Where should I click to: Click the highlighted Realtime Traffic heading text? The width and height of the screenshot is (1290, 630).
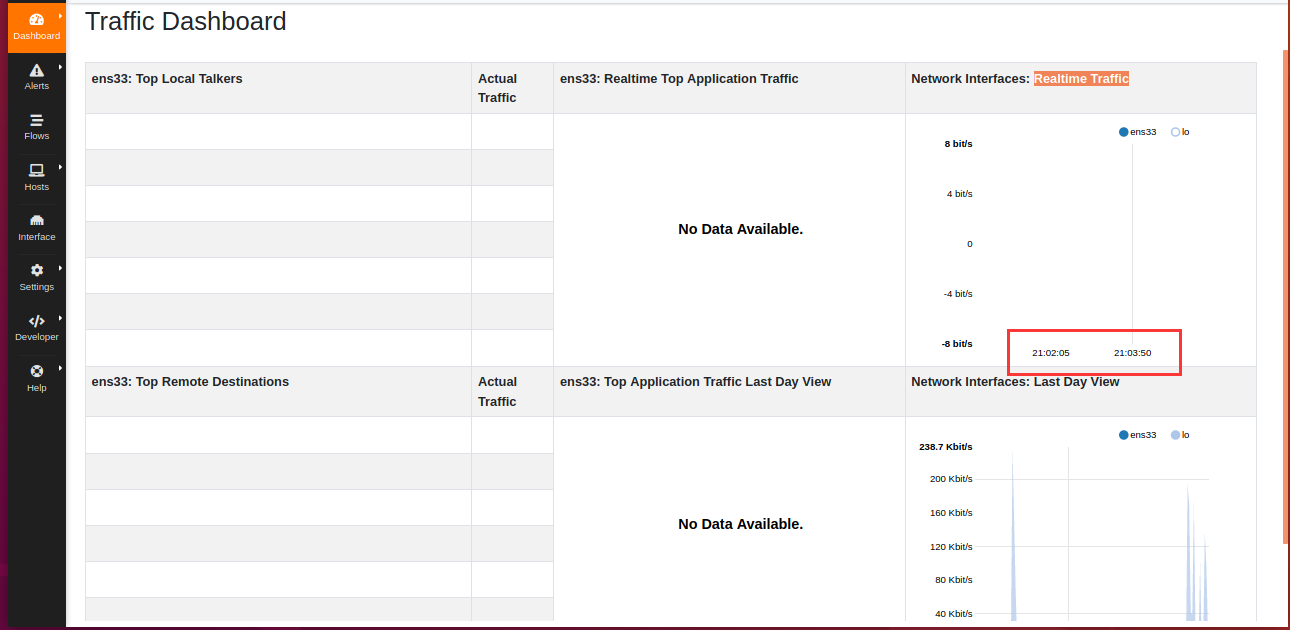click(1081, 79)
